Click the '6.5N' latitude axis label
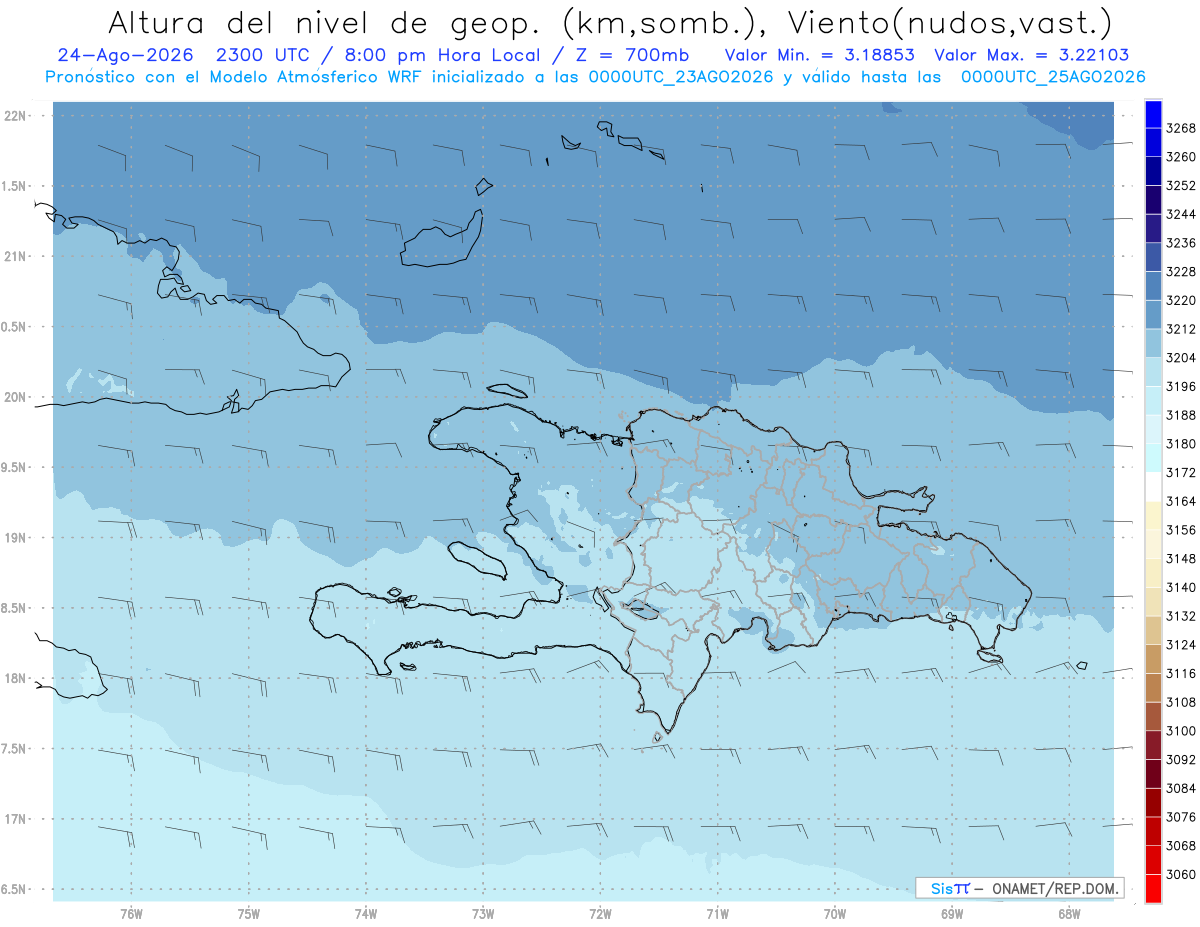 (x=14, y=889)
